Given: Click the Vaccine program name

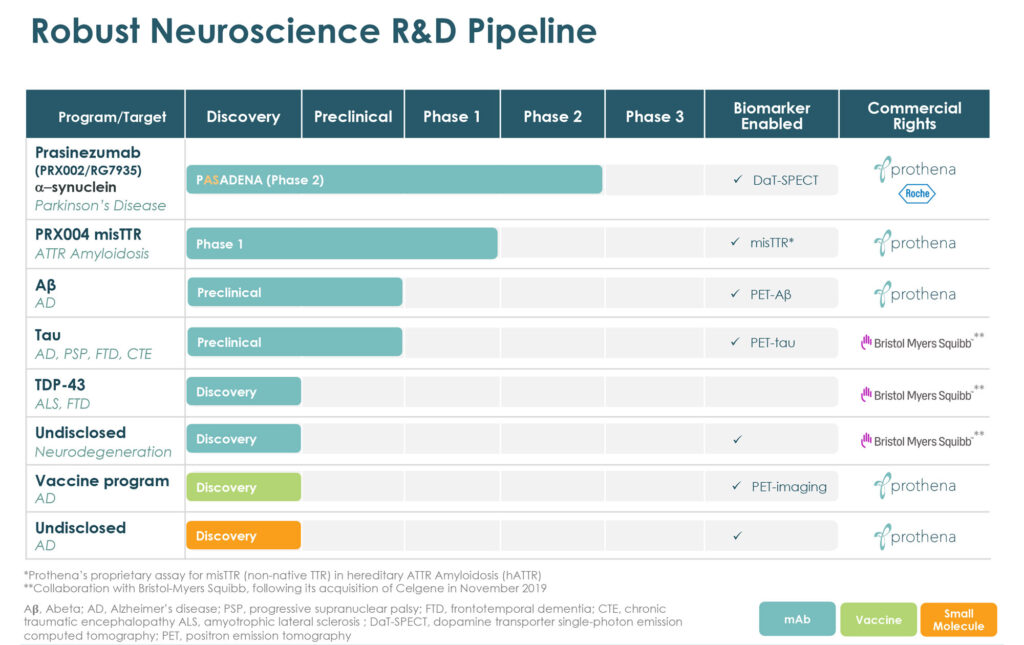Looking at the screenshot, I should [102, 481].
